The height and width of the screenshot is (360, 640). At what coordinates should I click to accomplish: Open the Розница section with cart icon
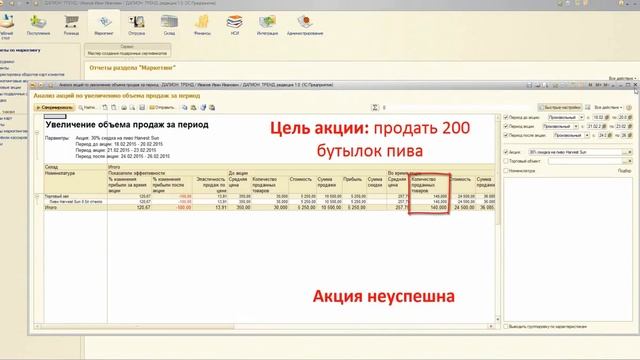tap(71, 25)
